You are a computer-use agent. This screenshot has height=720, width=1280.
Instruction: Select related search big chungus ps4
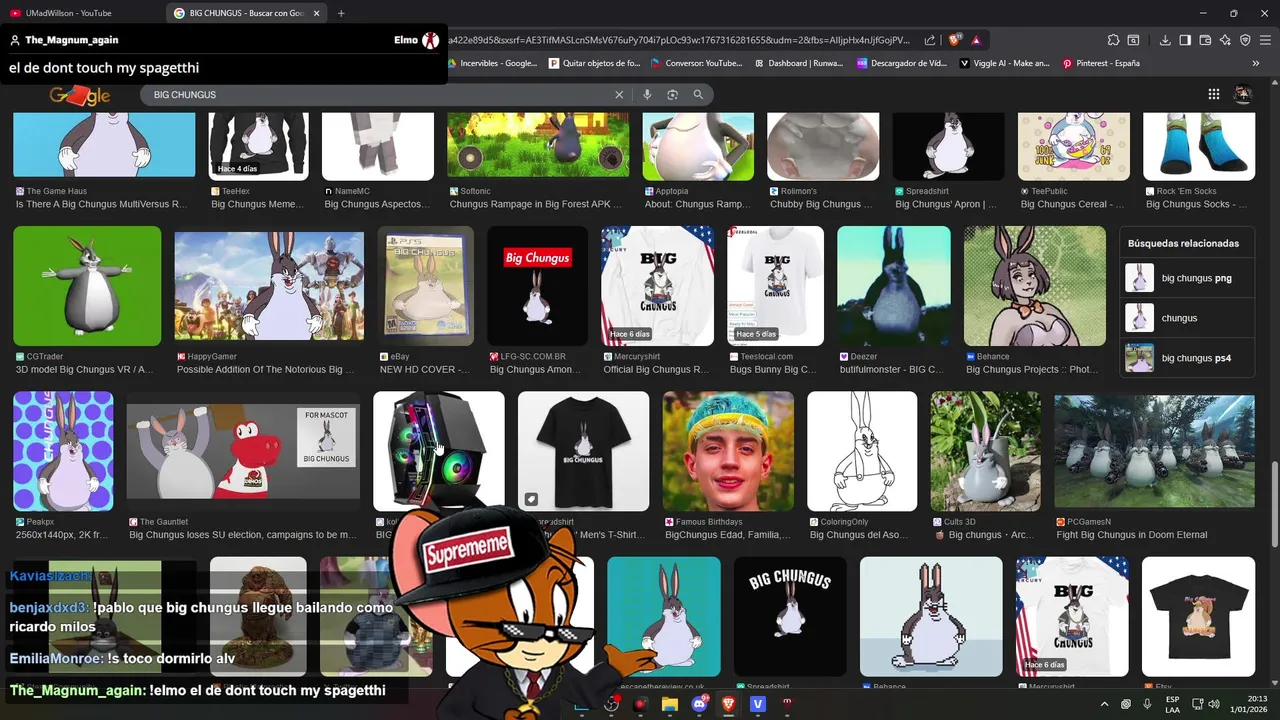tap(1187, 358)
